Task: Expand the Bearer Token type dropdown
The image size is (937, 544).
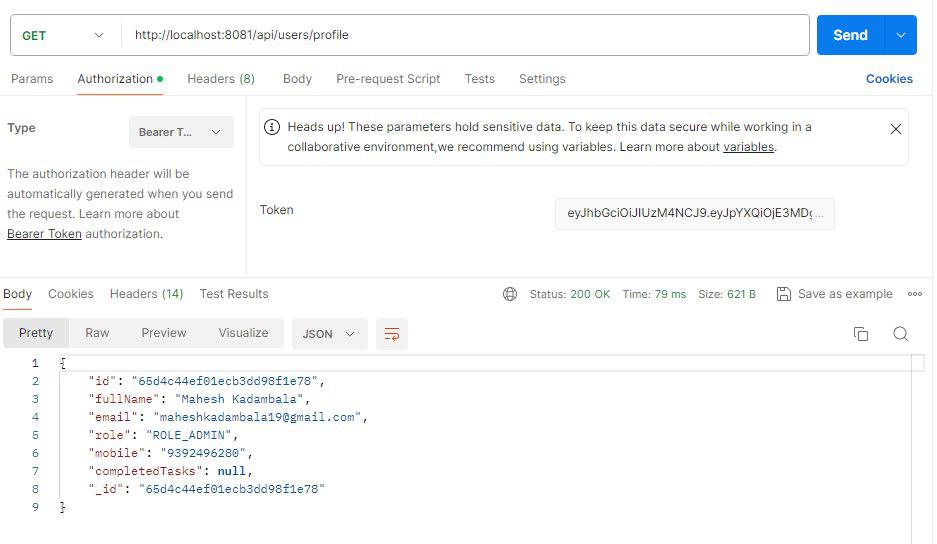Action: [x=181, y=132]
